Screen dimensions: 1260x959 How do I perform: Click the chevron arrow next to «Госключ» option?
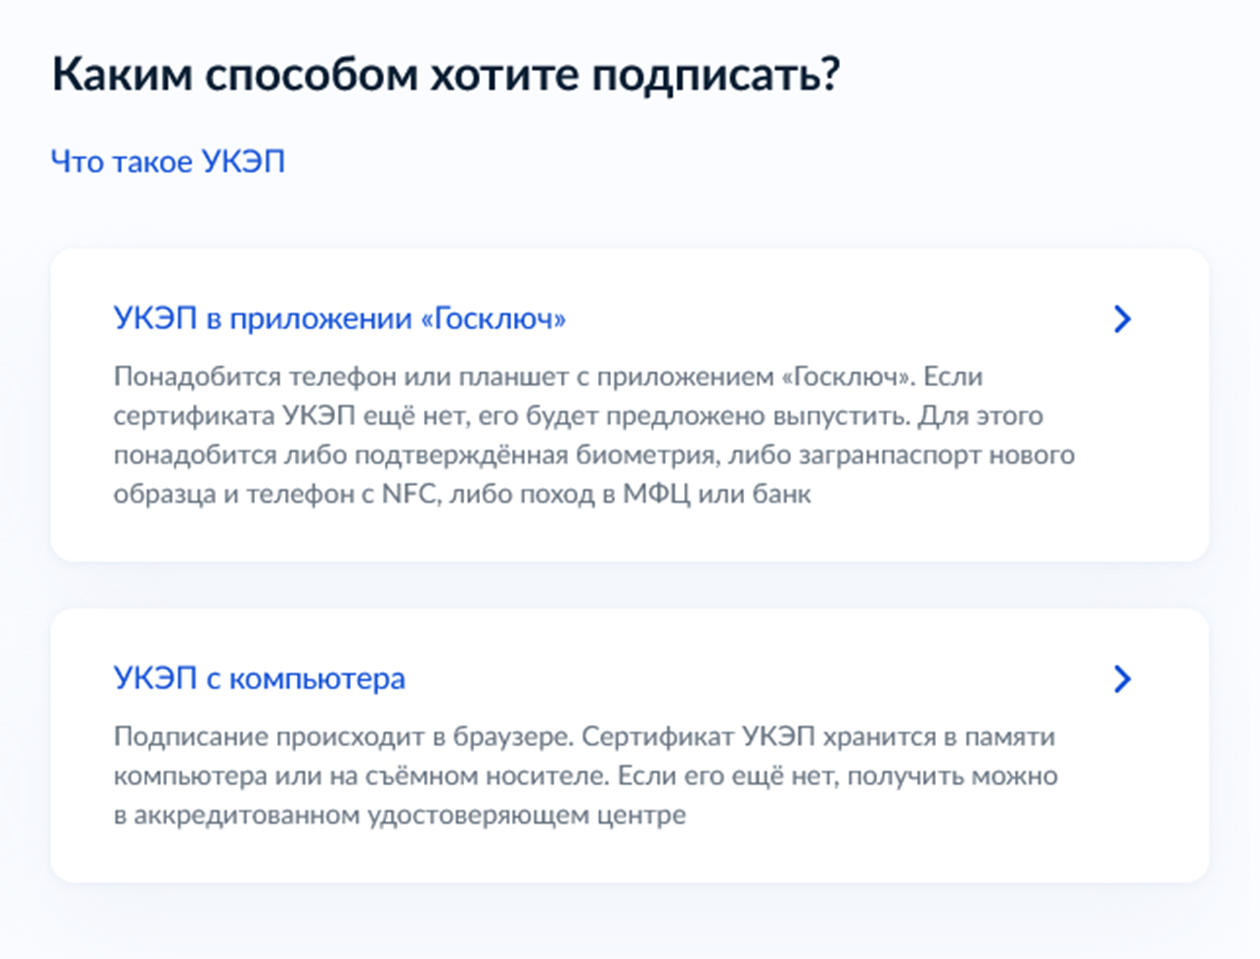pos(1124,318)
